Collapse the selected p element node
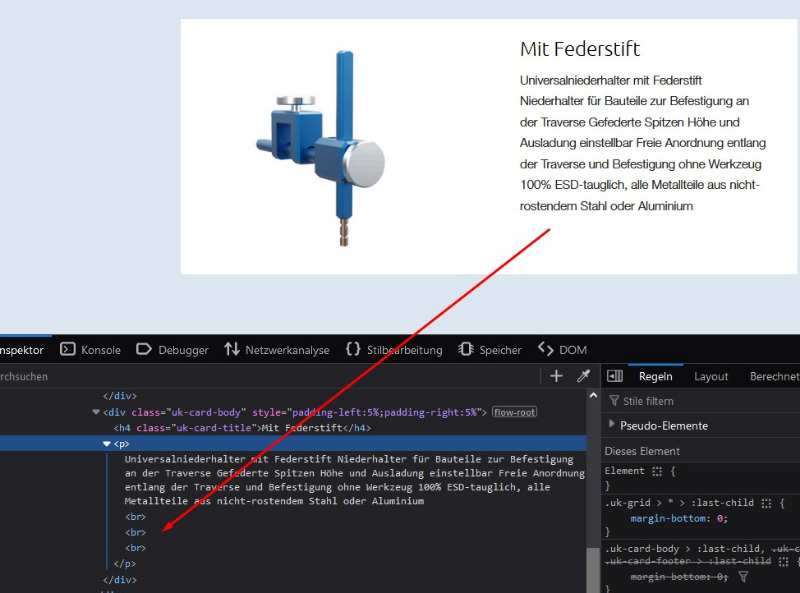The width and height of the screenshot is (800, 593). click(x=107, y=444)
